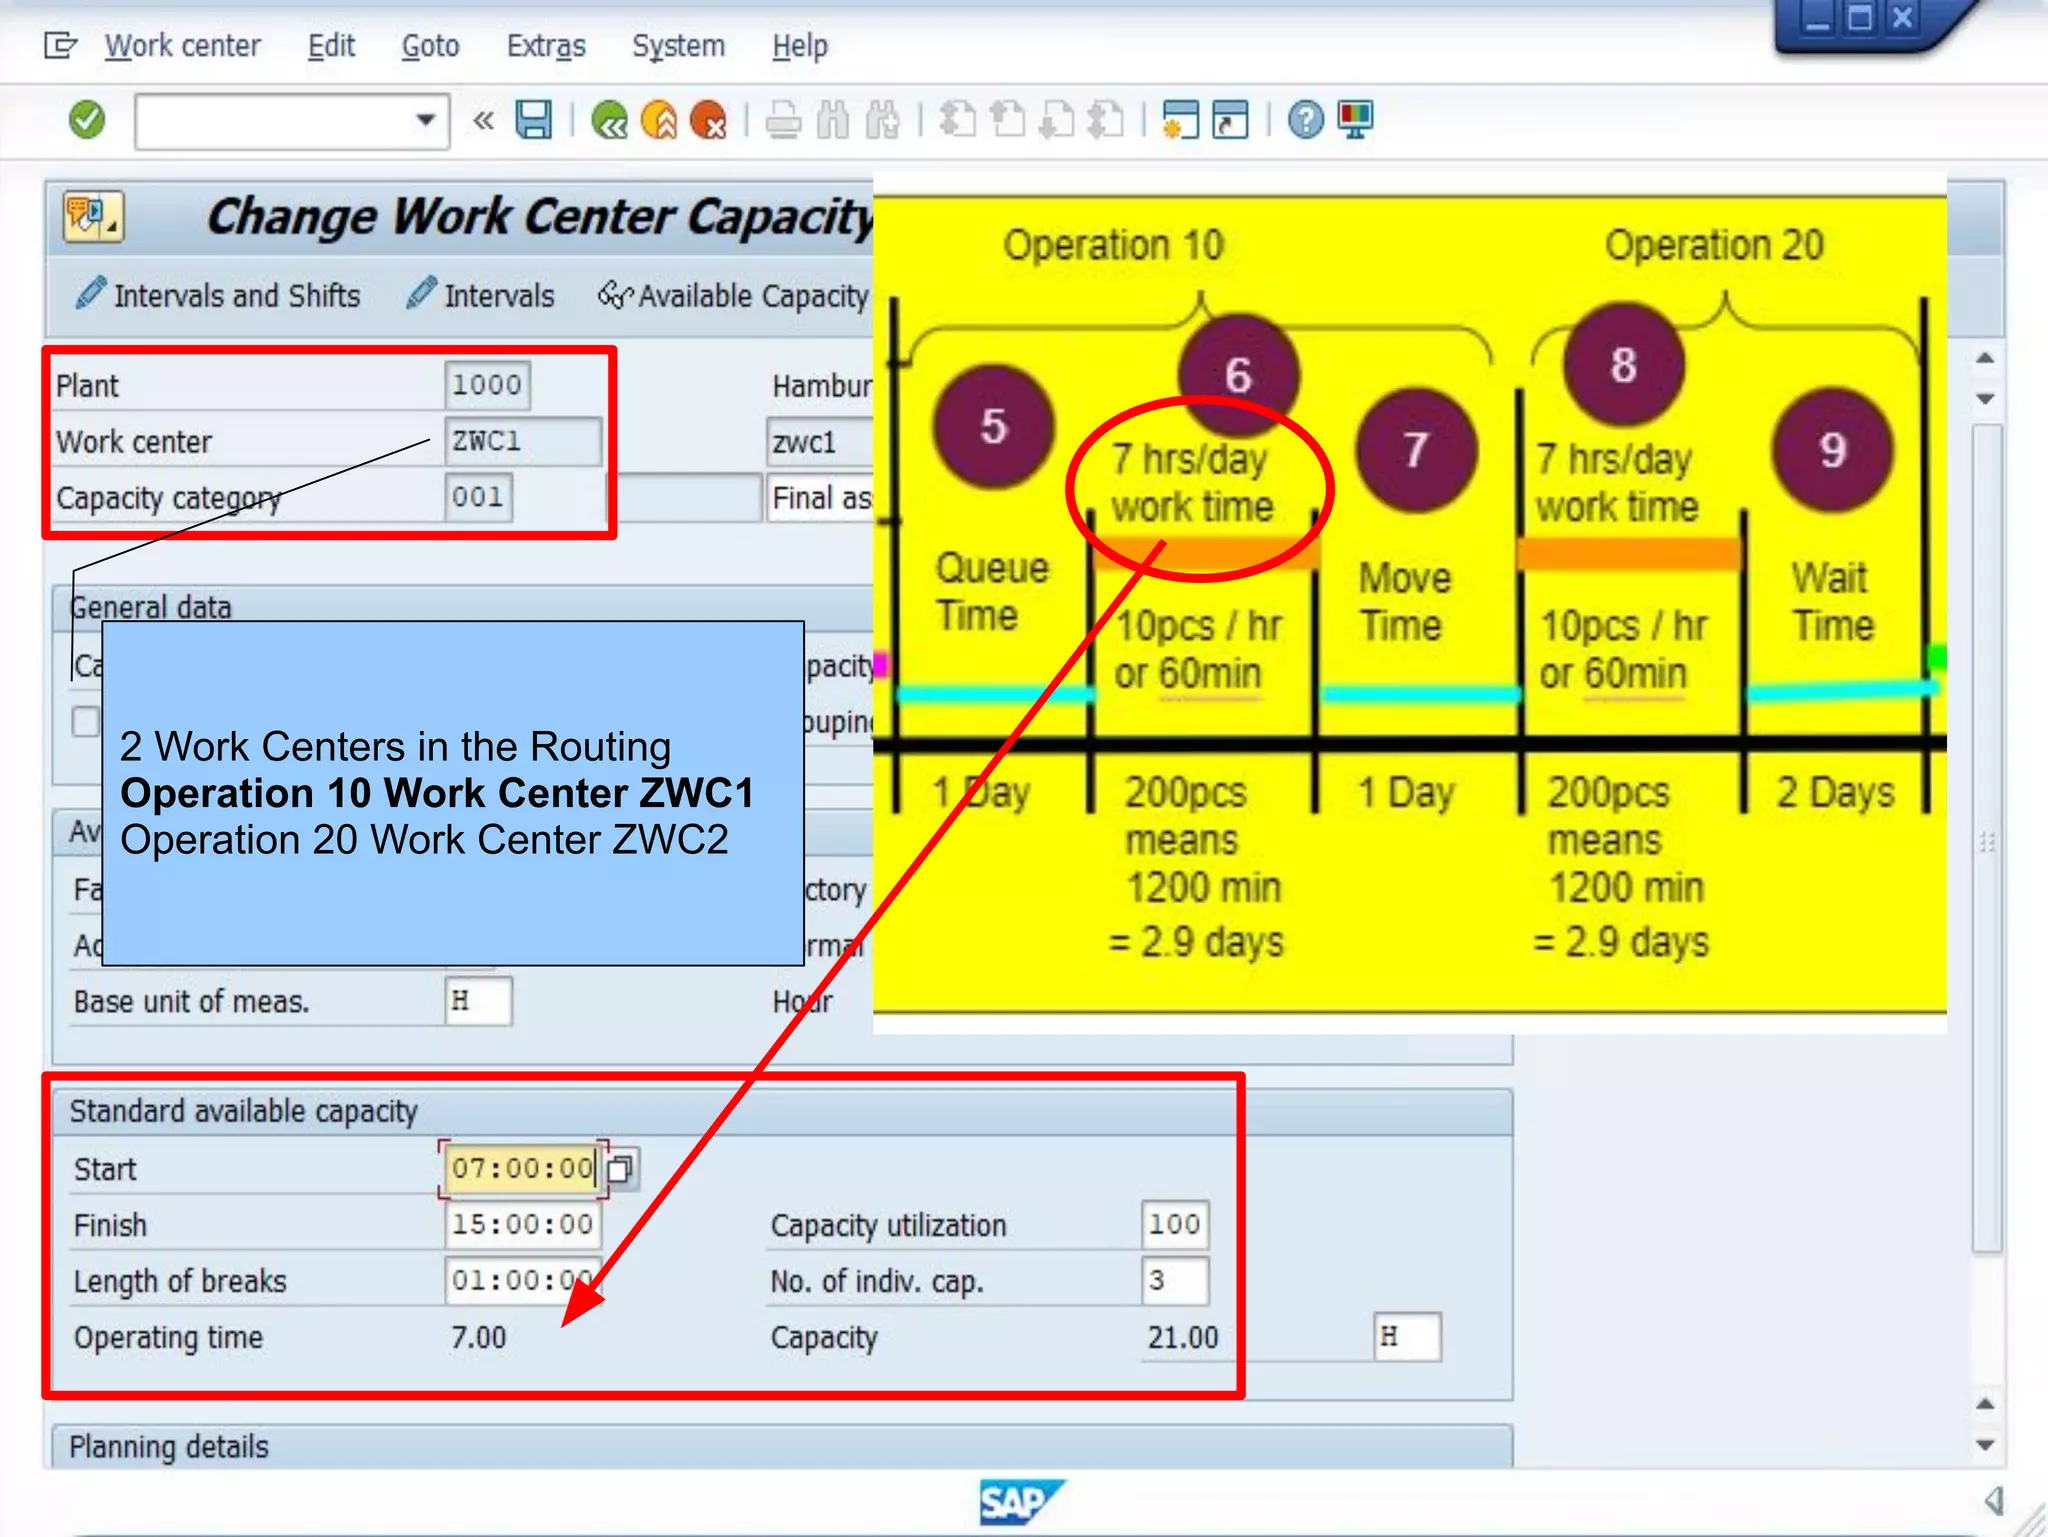Click the Last Page icon
The width and height of the screenshot is (2048, 1537).
click(1106, 121)
